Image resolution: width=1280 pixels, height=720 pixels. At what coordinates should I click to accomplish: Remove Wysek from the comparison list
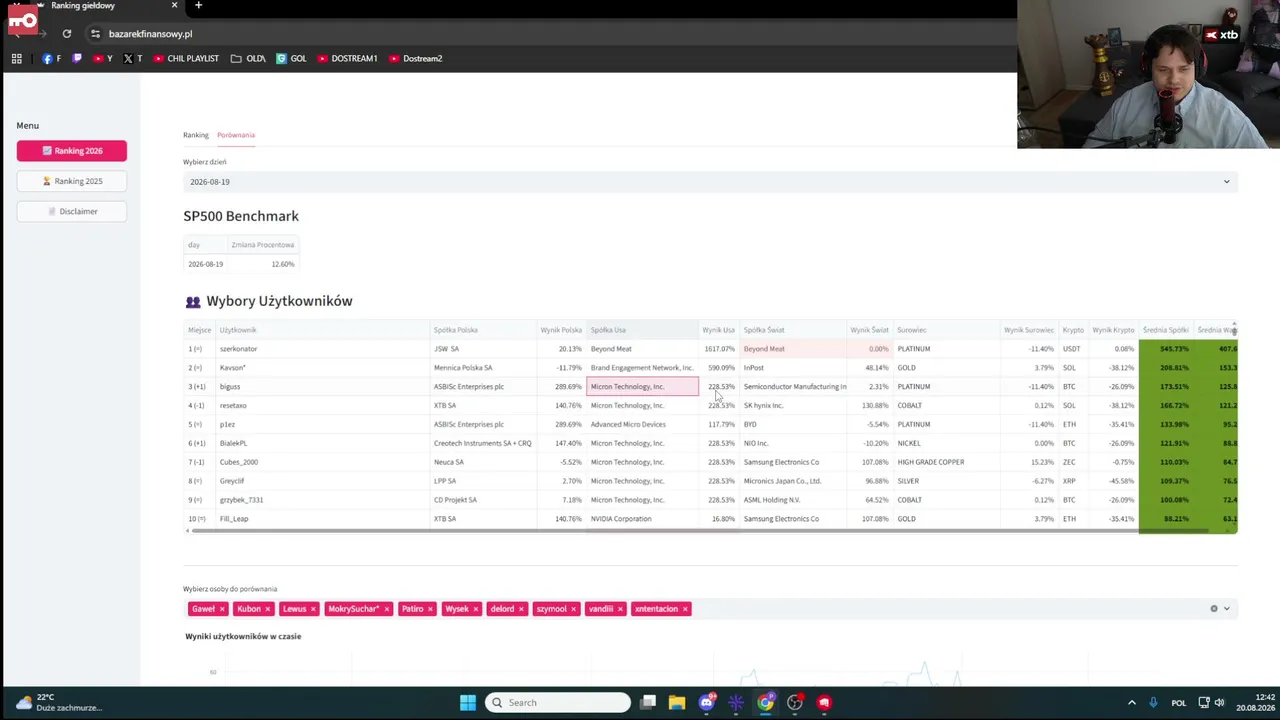476,609
